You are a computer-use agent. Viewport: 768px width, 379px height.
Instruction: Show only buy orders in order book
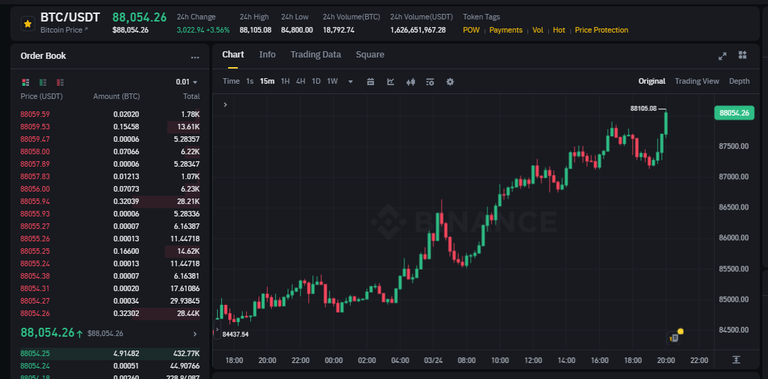[43, 82]
